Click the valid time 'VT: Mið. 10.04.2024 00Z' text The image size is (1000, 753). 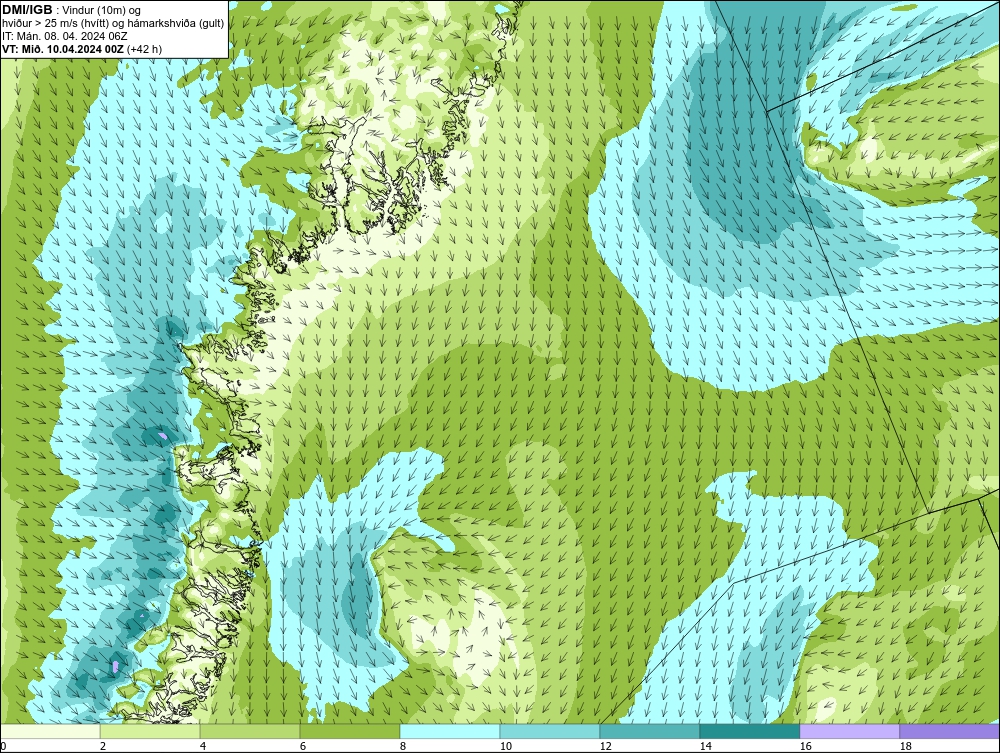(64, 49)
